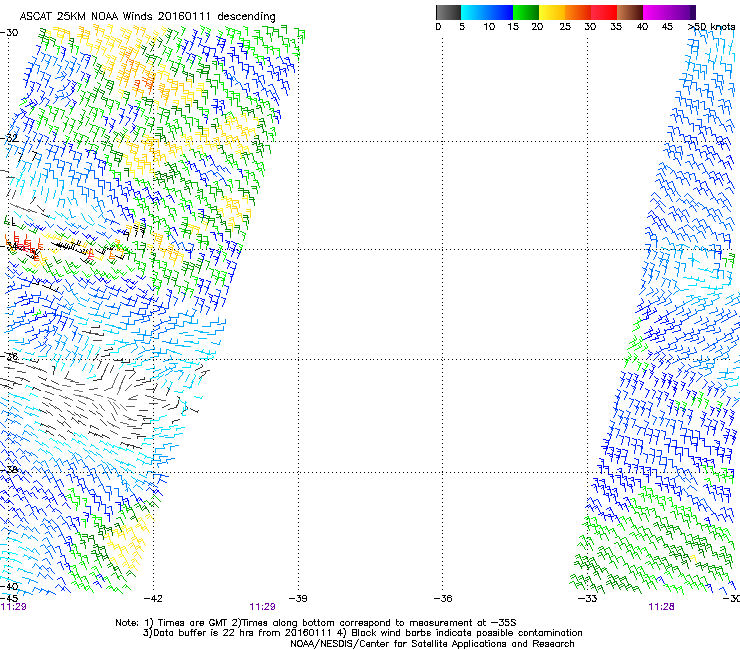This screenshot has height=650, width=740.
Task: Select the orange 25–30 knots colorbar segment
Action: 578,12
